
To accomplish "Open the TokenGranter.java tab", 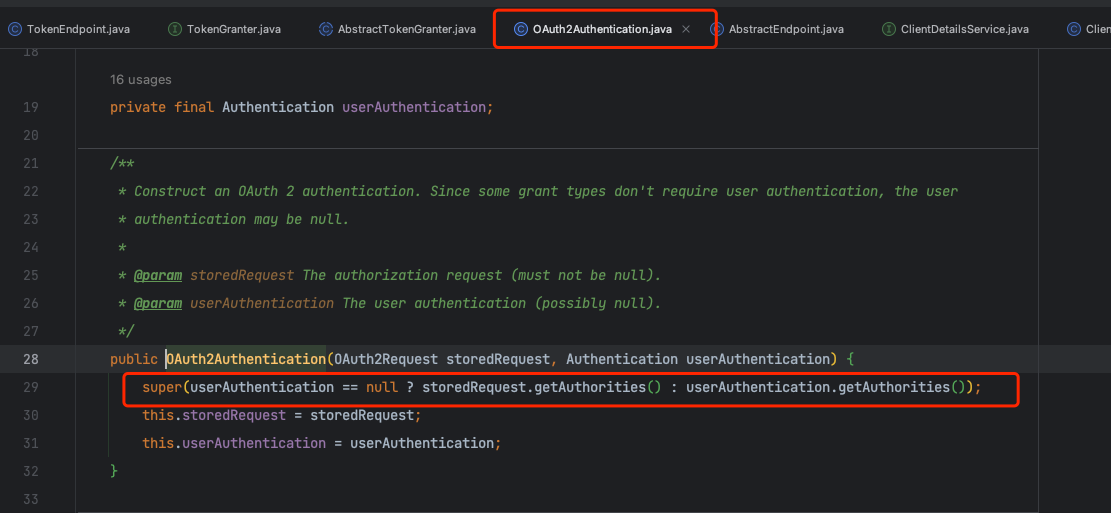I will [x=234, y=29].
